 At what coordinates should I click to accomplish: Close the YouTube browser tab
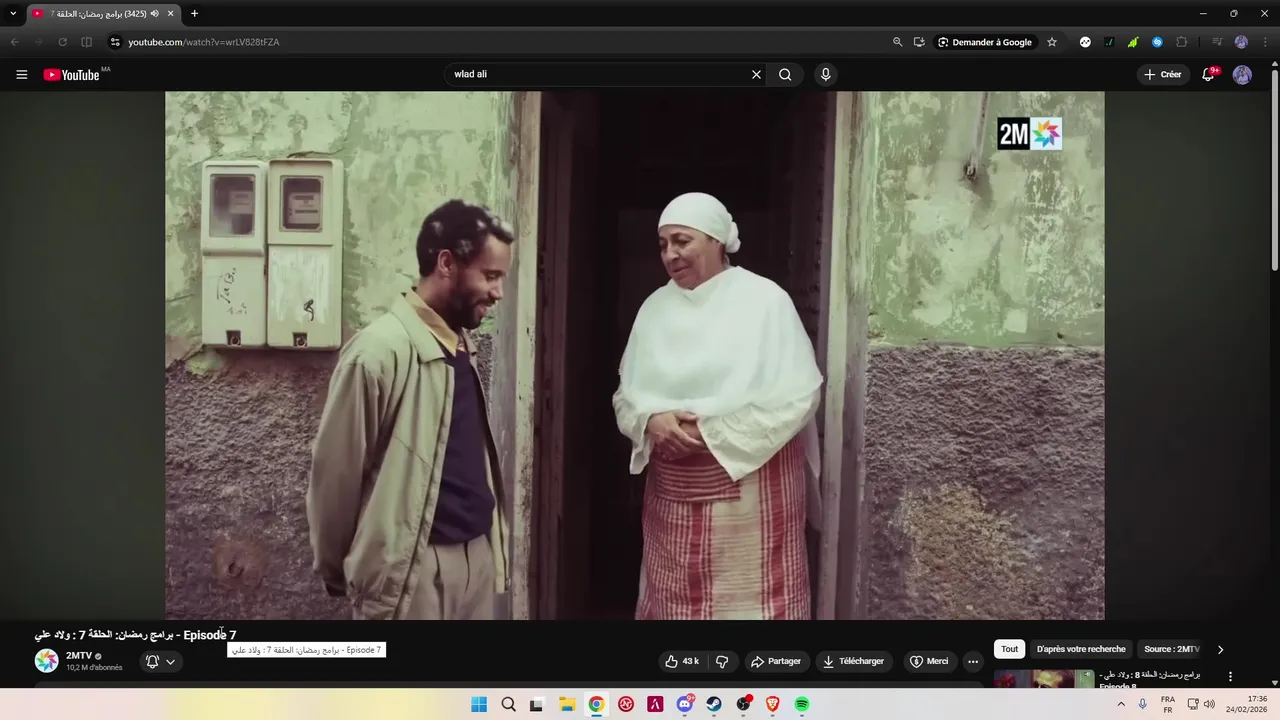click(x=171, y=14)
